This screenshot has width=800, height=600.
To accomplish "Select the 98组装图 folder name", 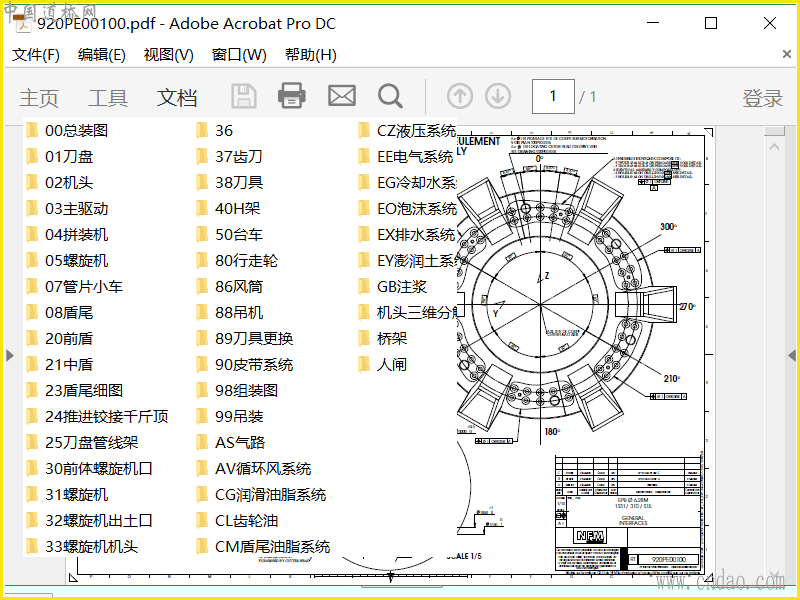I will (246, 391).
